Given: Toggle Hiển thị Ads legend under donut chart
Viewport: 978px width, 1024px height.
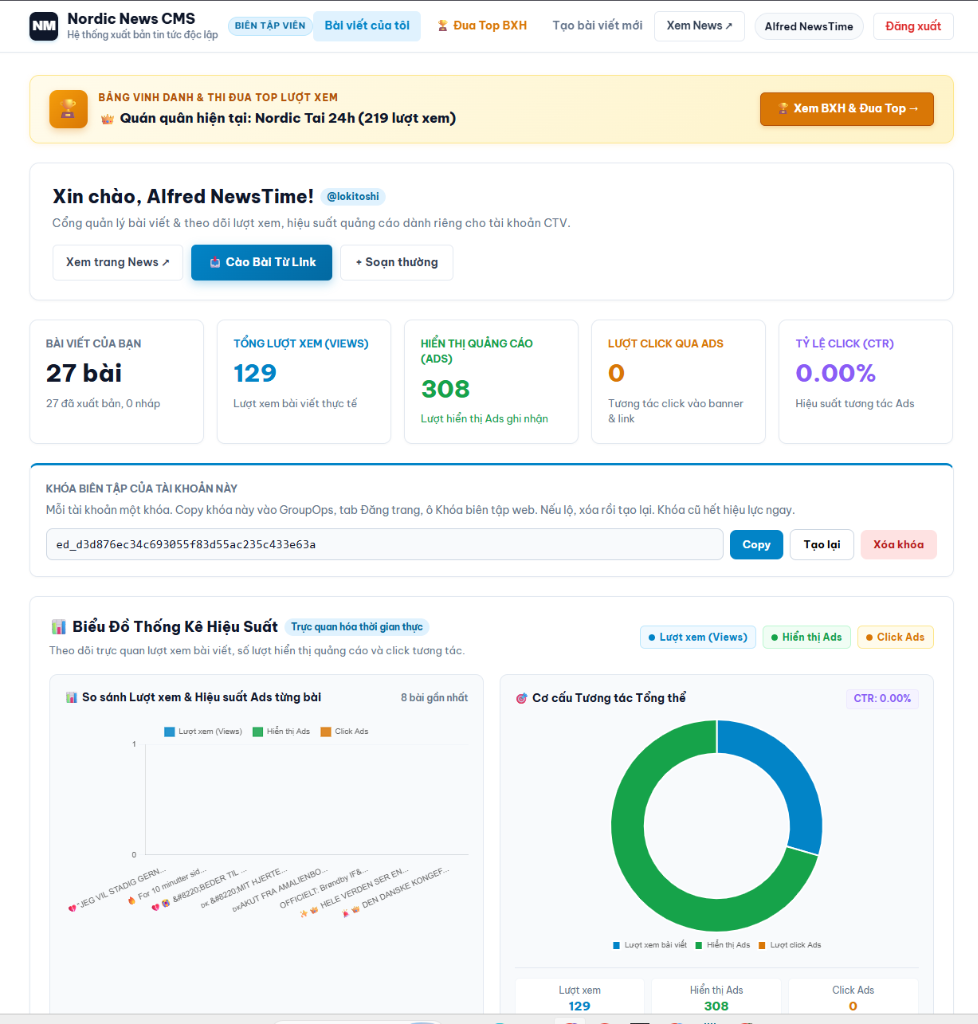Looking at the screenshot, I should [x=723, y=945].
